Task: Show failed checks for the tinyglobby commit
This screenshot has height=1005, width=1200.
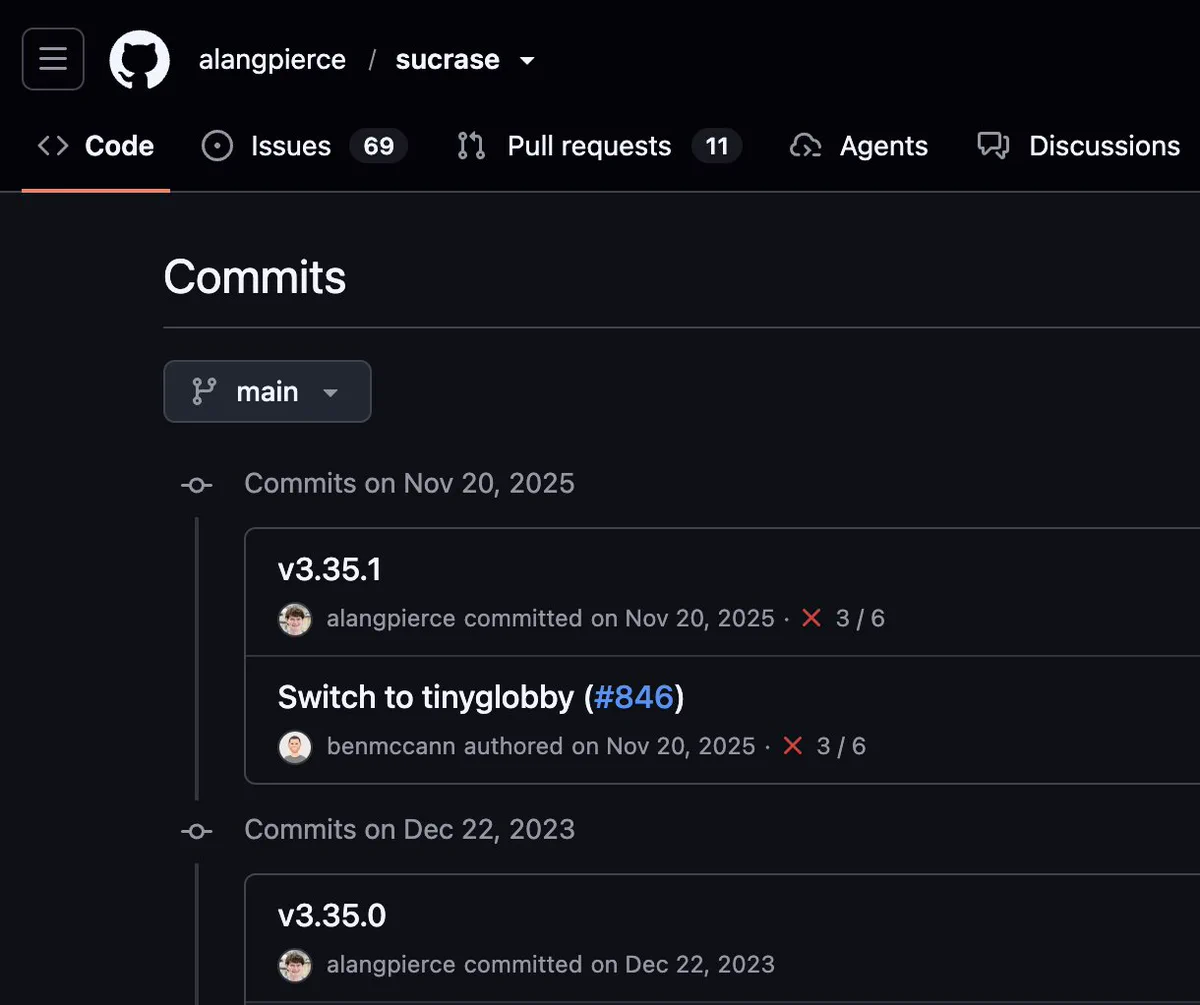Action: [792, 746]
